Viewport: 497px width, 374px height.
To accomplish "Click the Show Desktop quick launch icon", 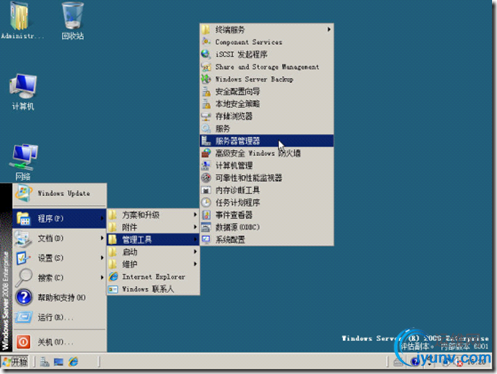I will pyautogui.click(x=59, y=362).
